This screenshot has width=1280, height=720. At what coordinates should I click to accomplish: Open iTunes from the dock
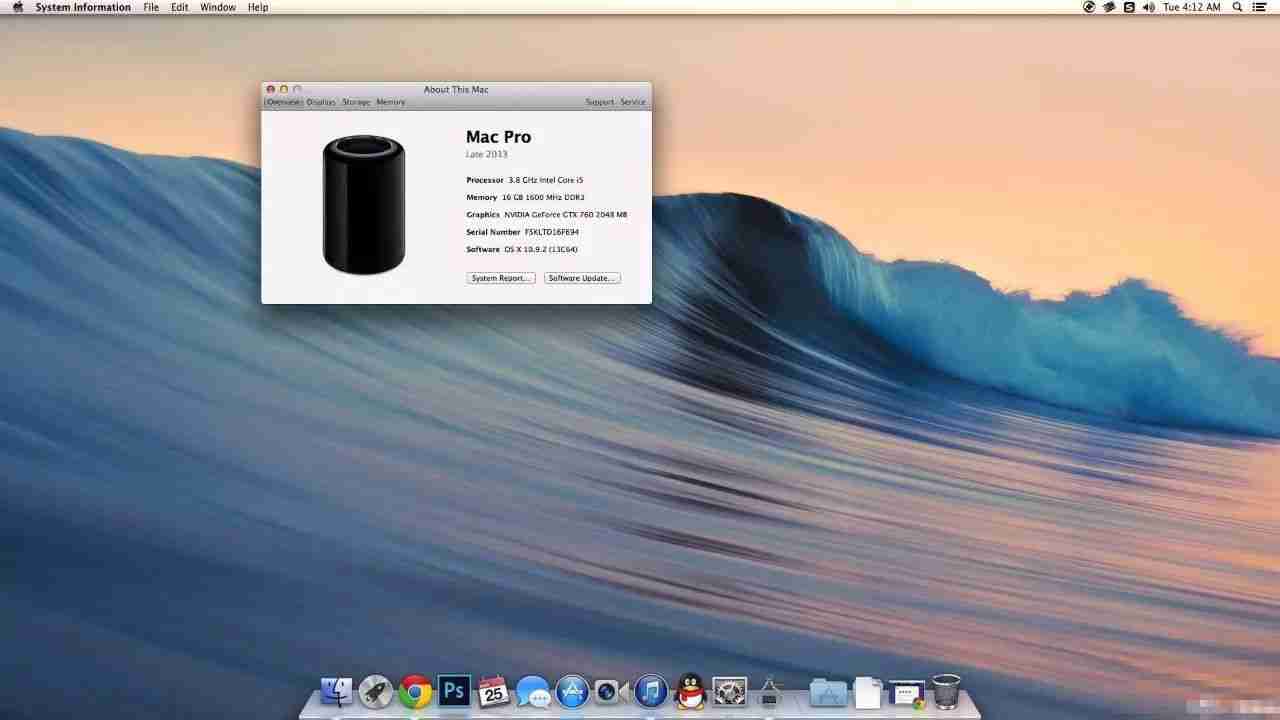tap(651, 691)
